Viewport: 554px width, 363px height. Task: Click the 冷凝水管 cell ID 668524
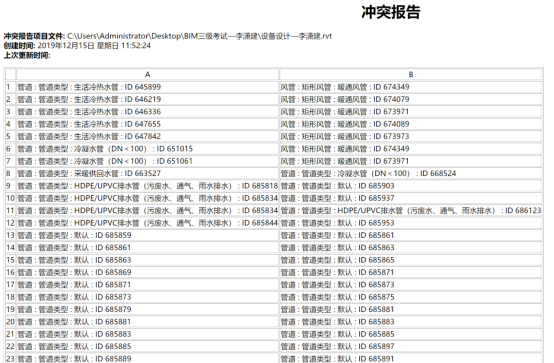click(x=411, y=174)
